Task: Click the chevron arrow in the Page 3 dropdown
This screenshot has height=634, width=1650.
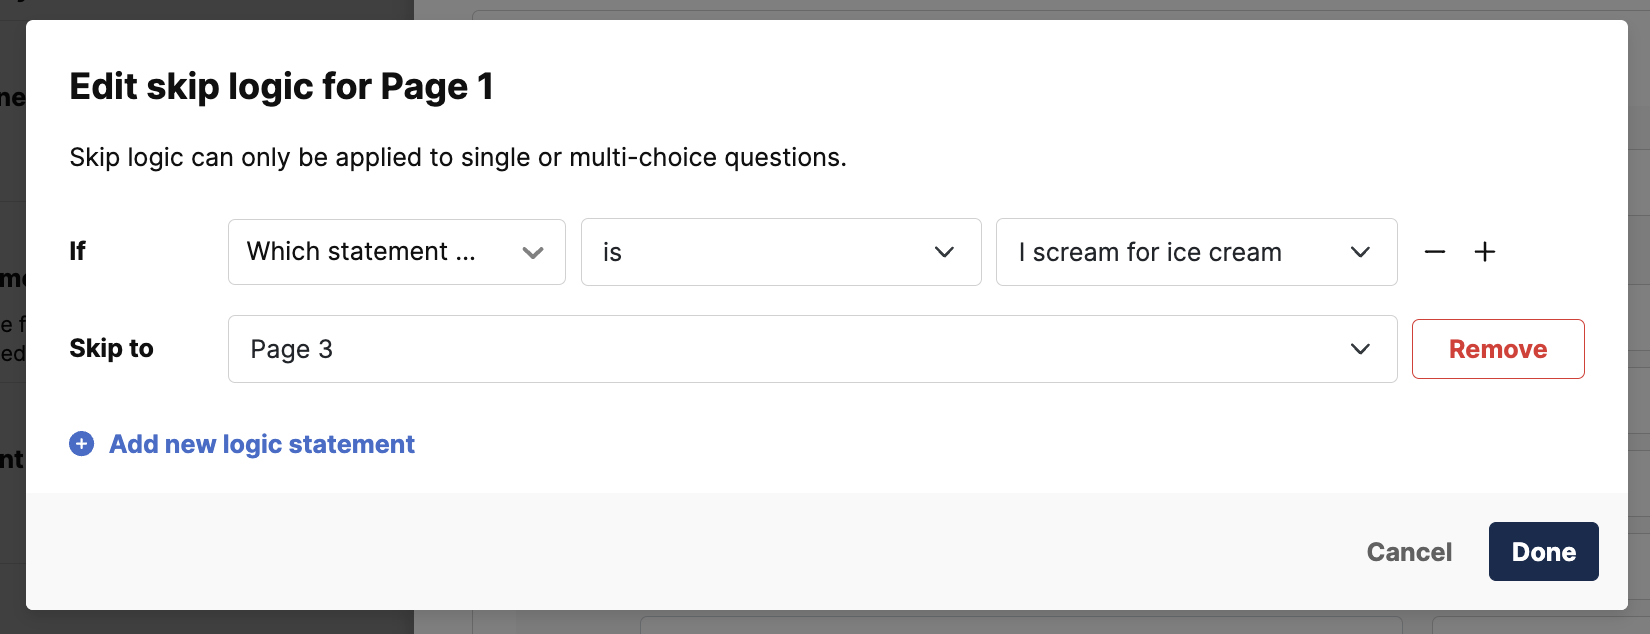Action: [x=1360, y=349]
